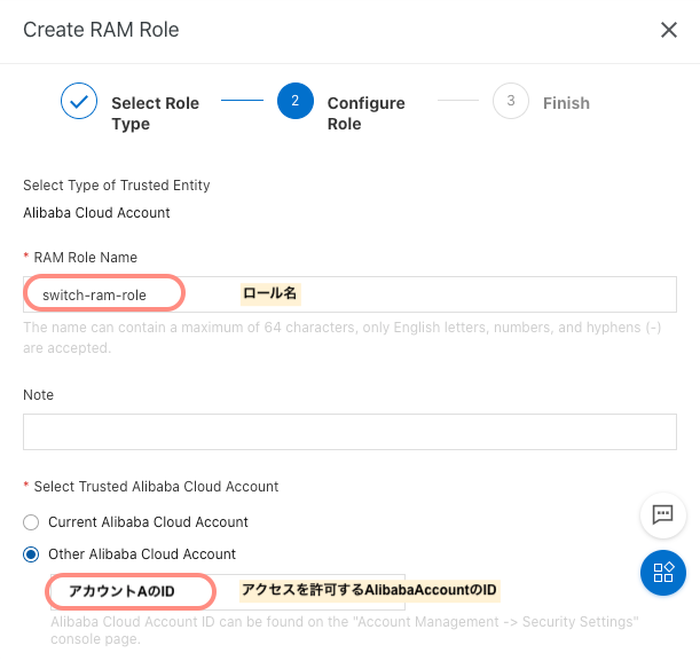The image size is (700, 661).
Task: Click the Create RAM Role title
Action: (101, 30)
